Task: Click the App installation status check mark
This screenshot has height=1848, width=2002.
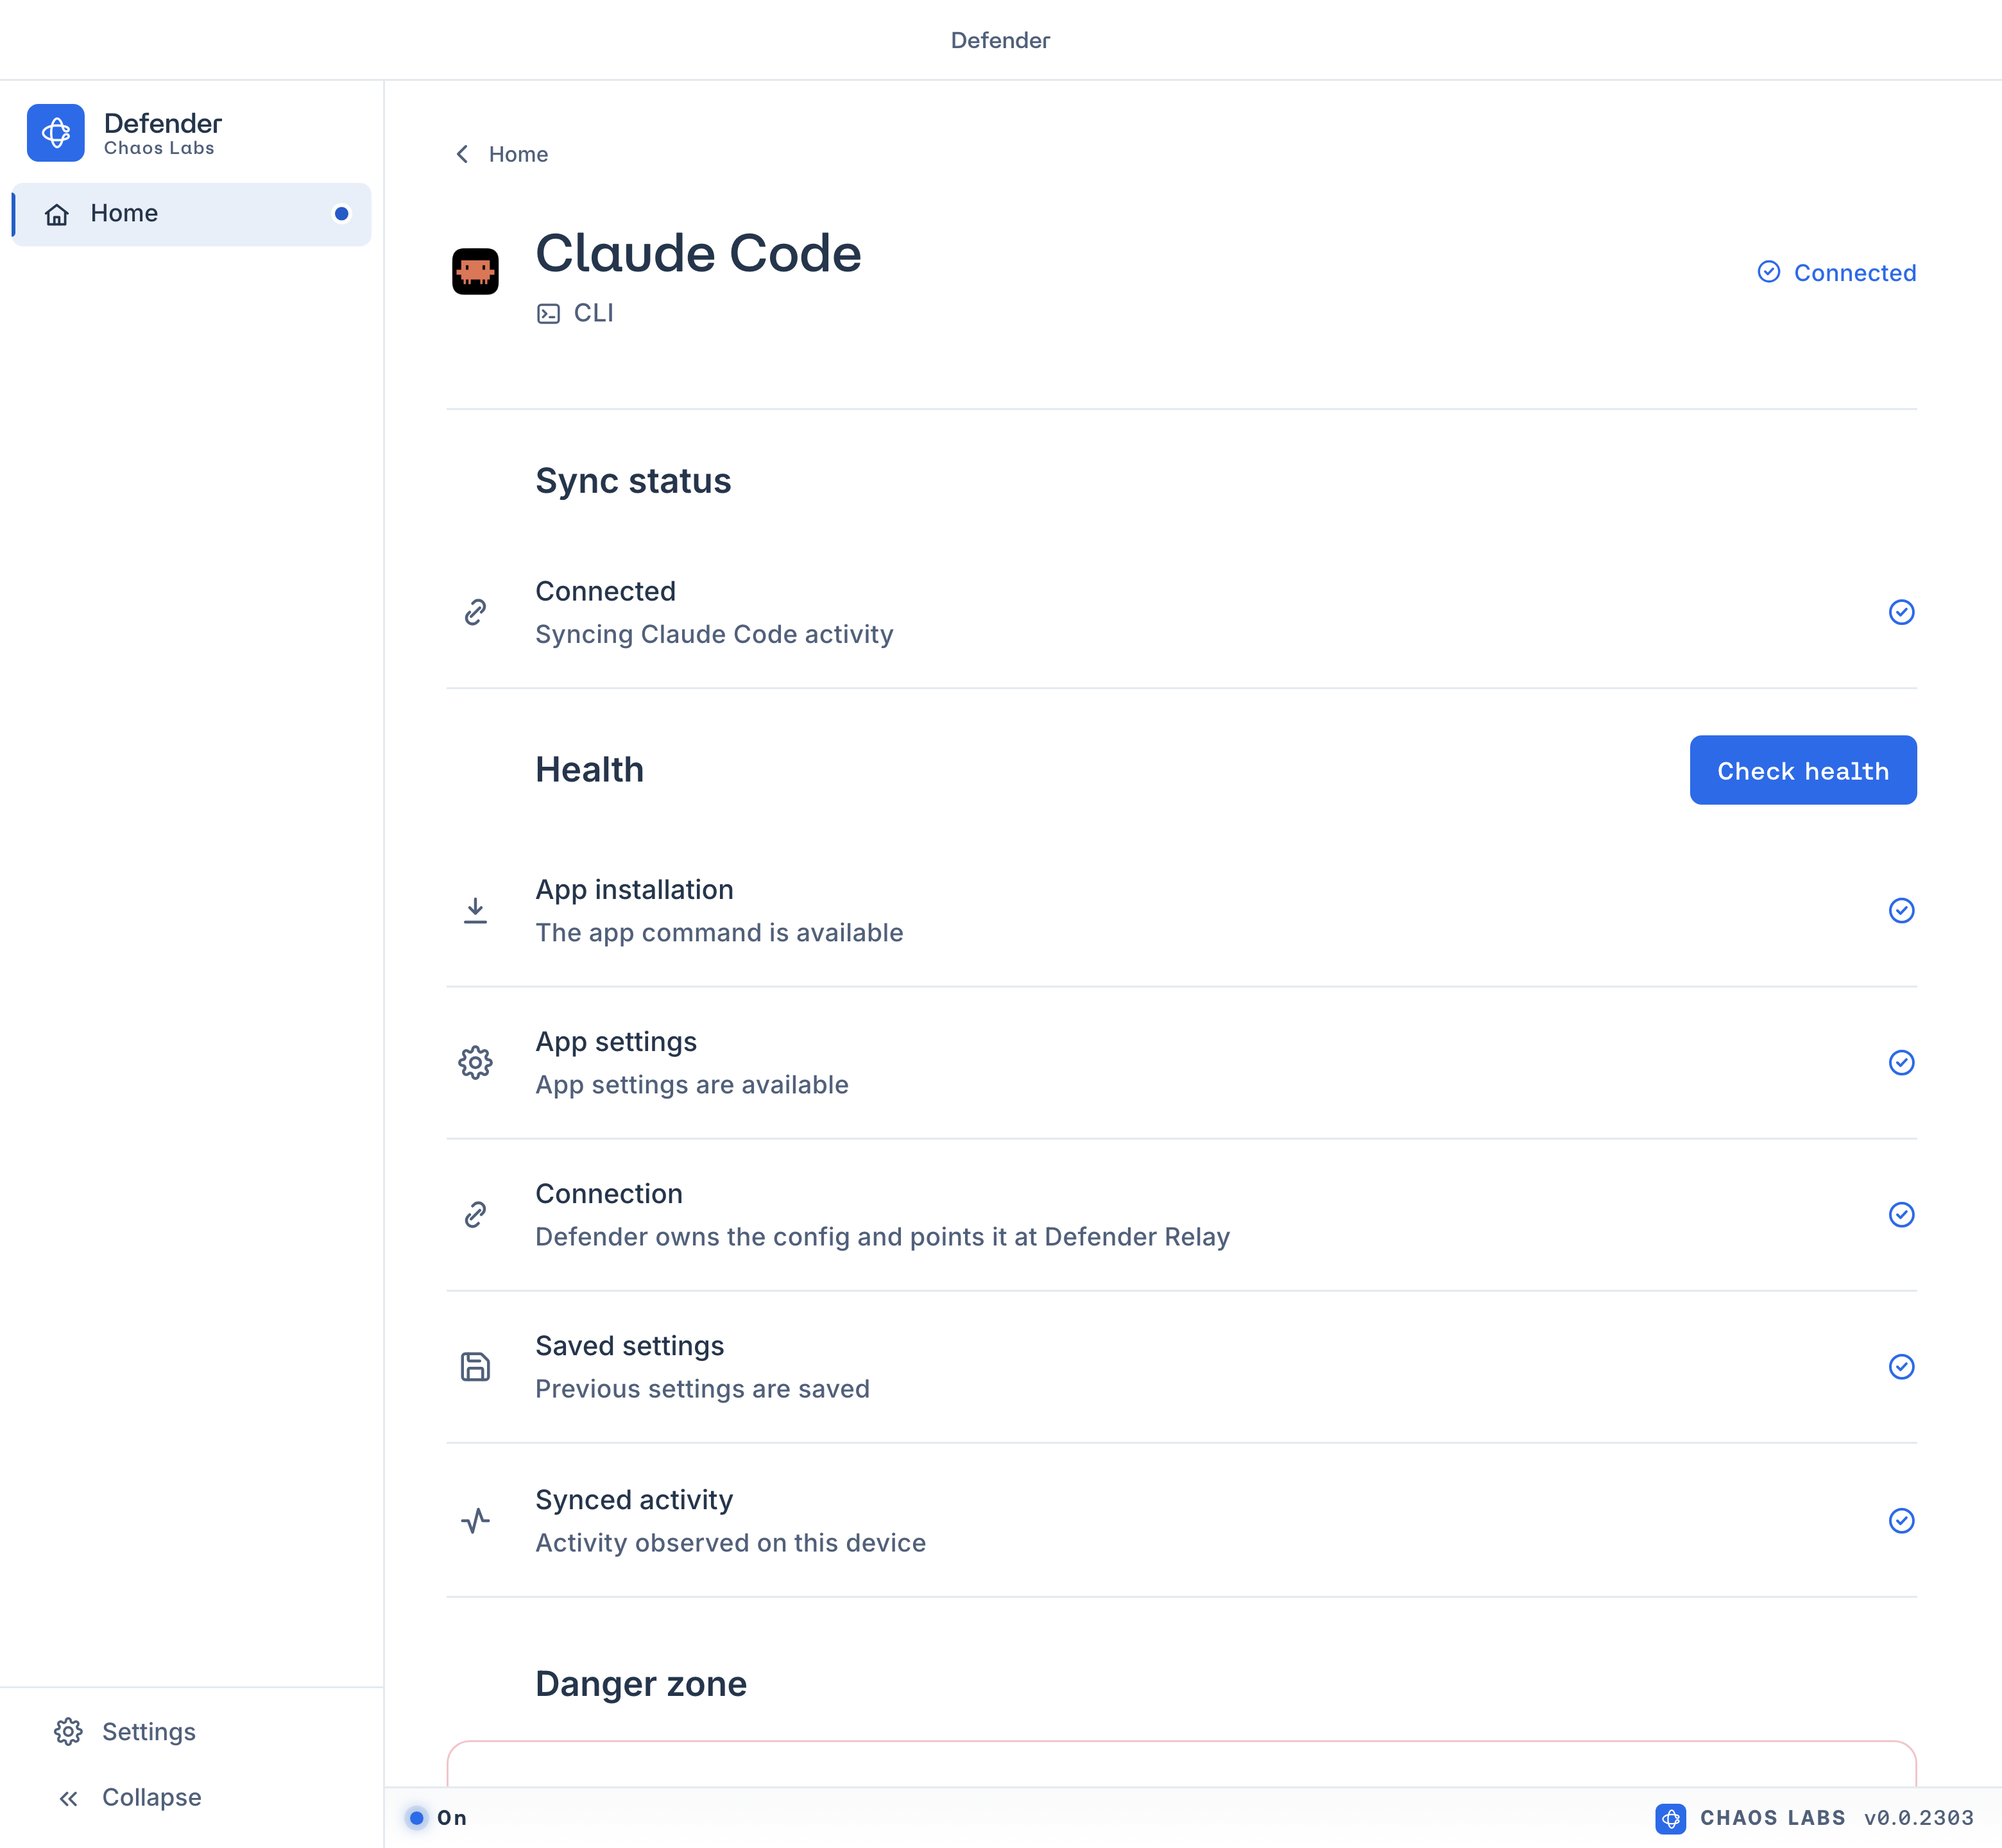Action: [1901, 911]
